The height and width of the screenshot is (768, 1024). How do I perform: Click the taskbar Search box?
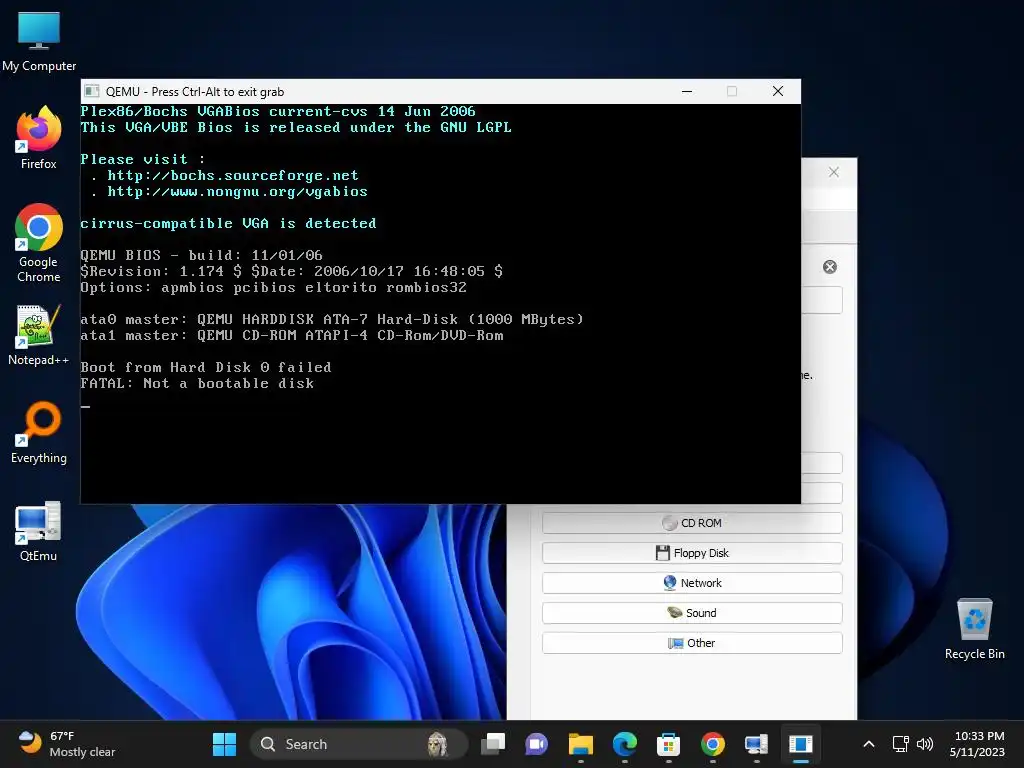coord(359,744)
